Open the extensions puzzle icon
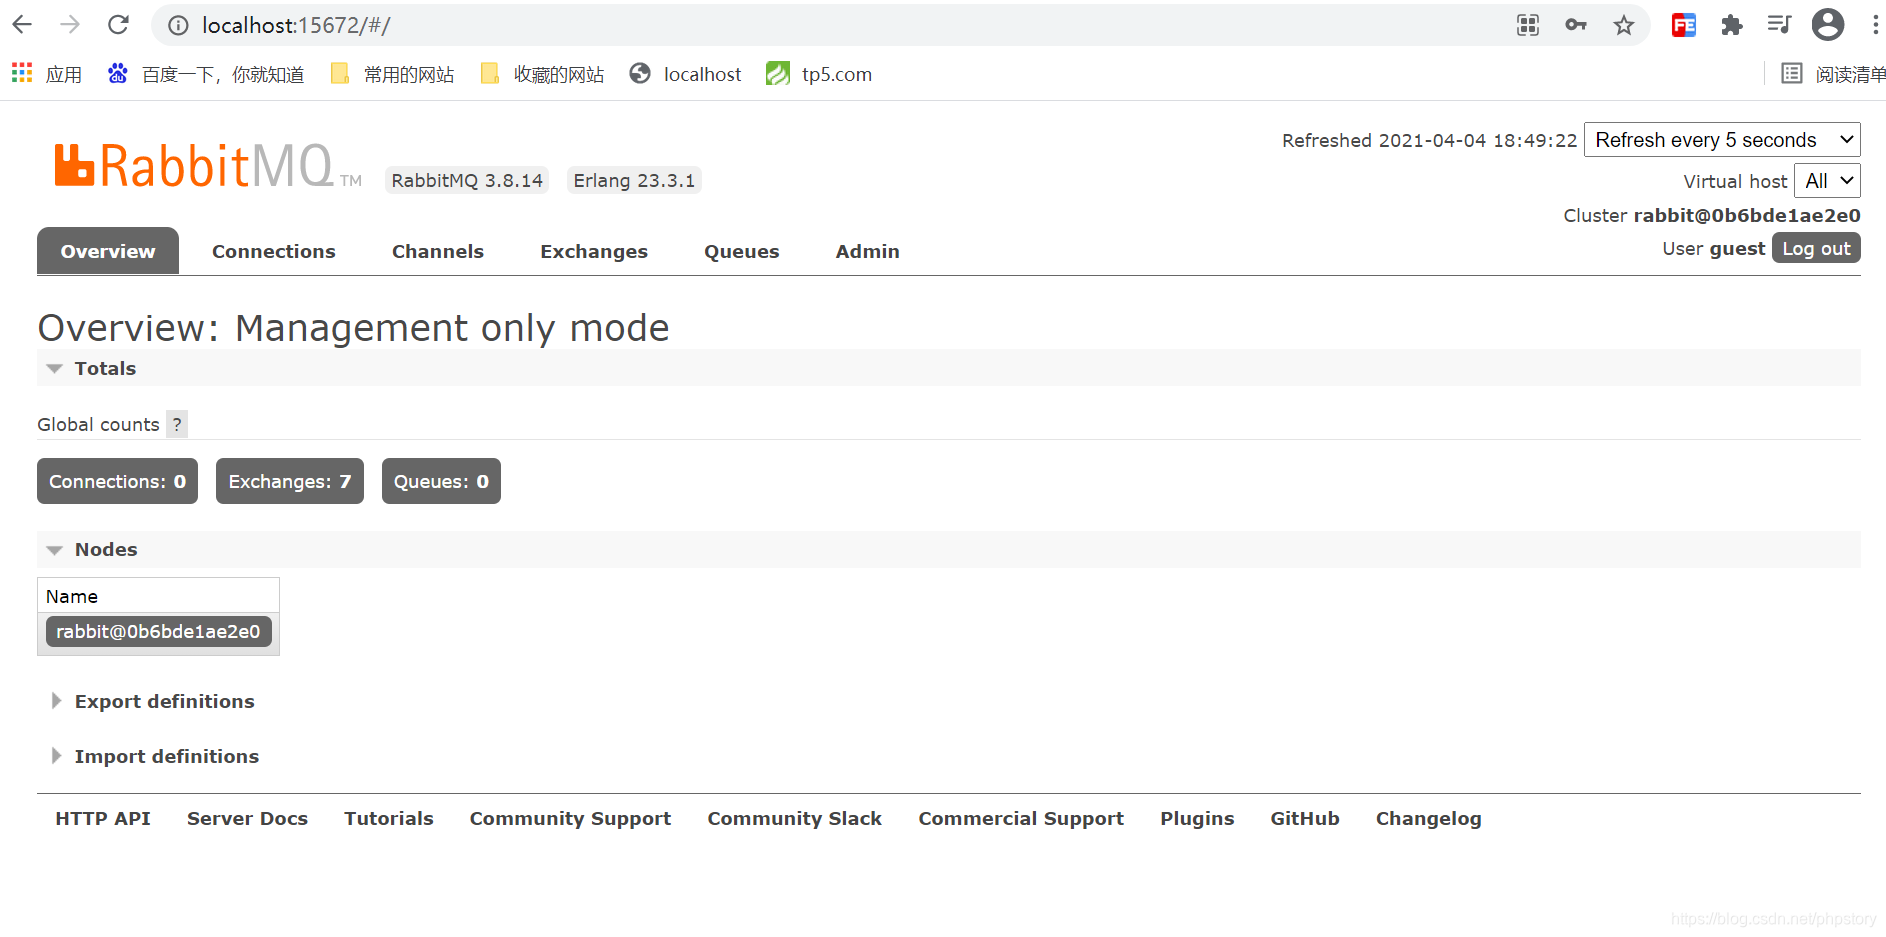 point(1732,25)
